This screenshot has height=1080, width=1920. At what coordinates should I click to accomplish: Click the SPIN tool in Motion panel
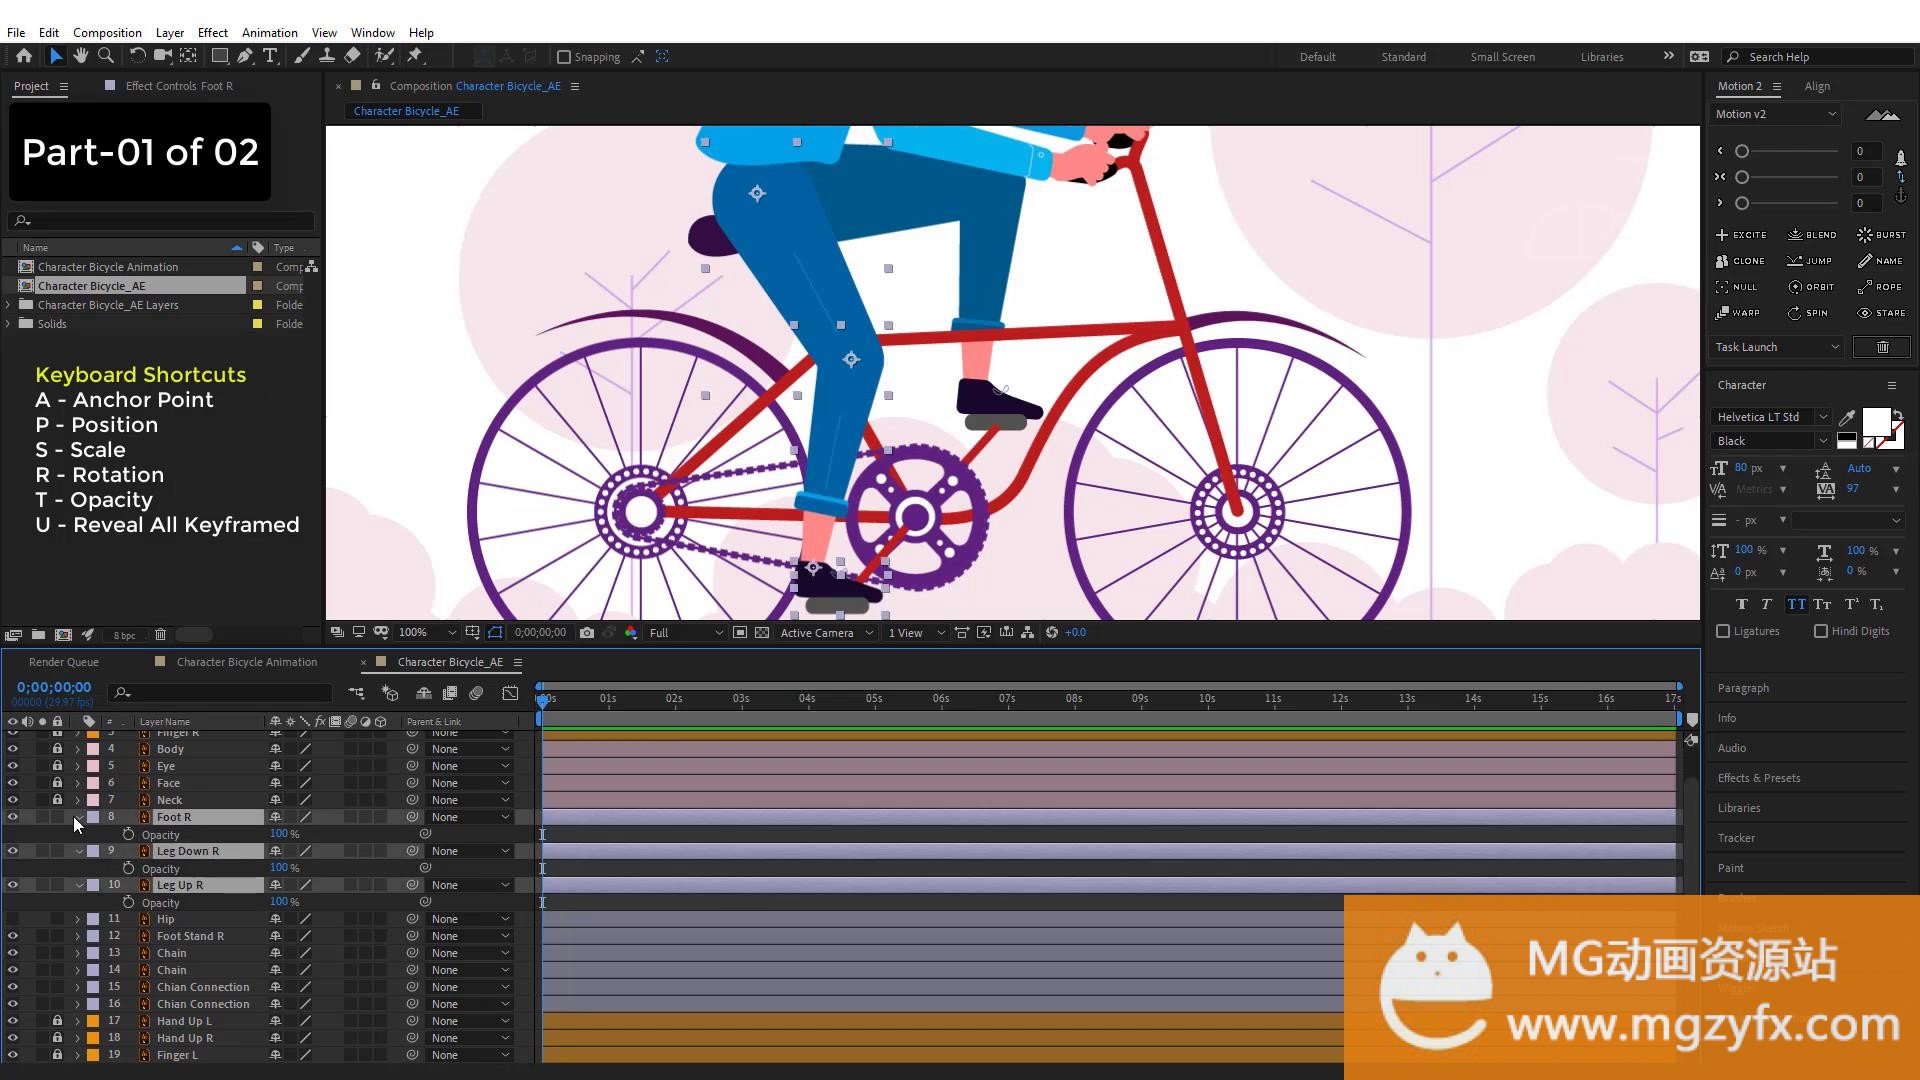pyautogui.click(x=1808, y=313)
